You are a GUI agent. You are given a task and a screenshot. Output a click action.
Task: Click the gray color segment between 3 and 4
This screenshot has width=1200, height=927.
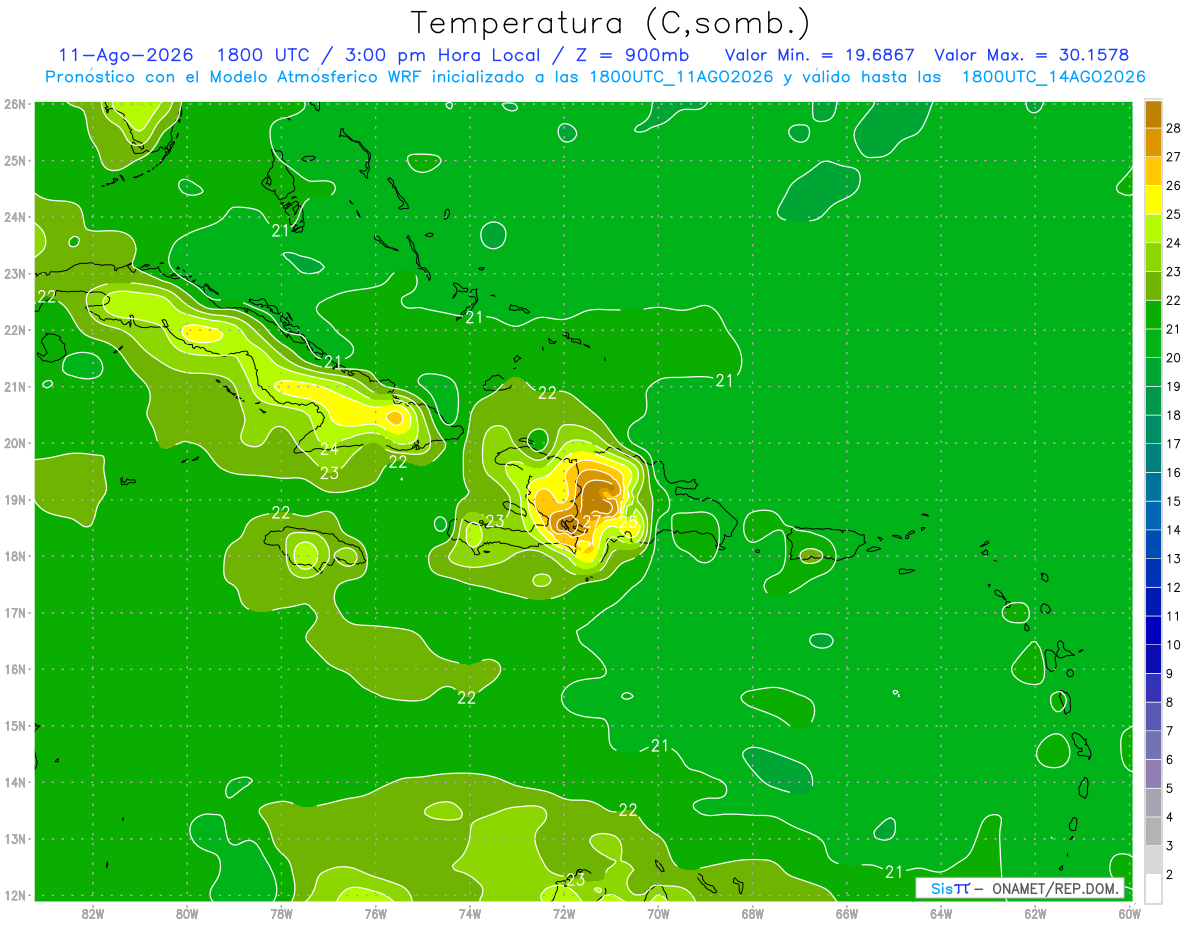1154,832
